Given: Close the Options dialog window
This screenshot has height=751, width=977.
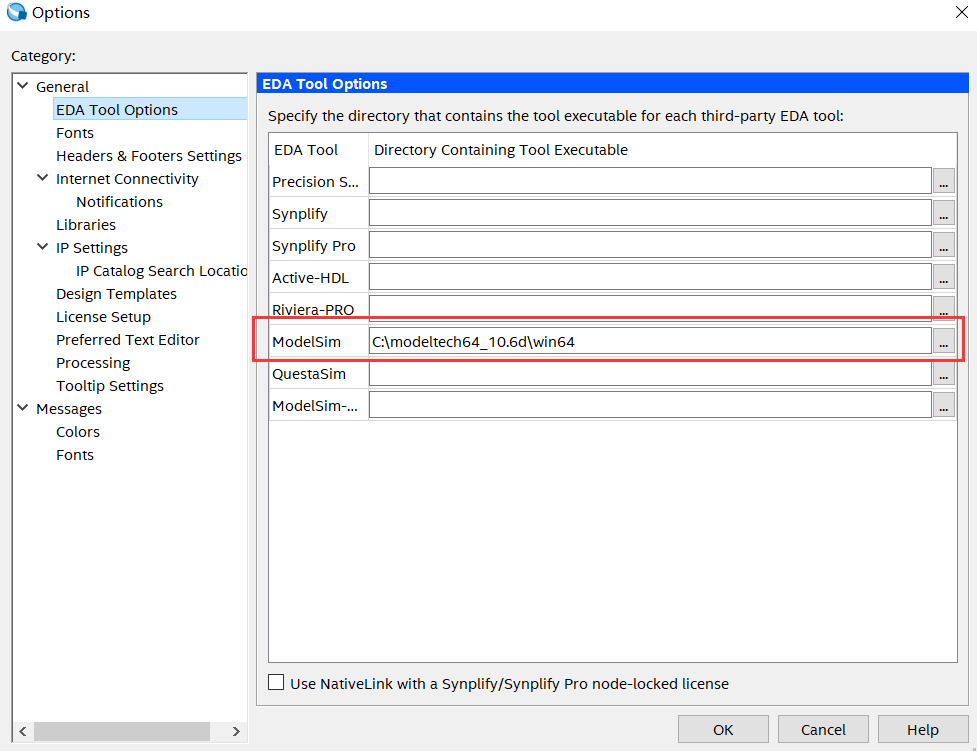Looking at the screenshot, I should click(961, 12).
